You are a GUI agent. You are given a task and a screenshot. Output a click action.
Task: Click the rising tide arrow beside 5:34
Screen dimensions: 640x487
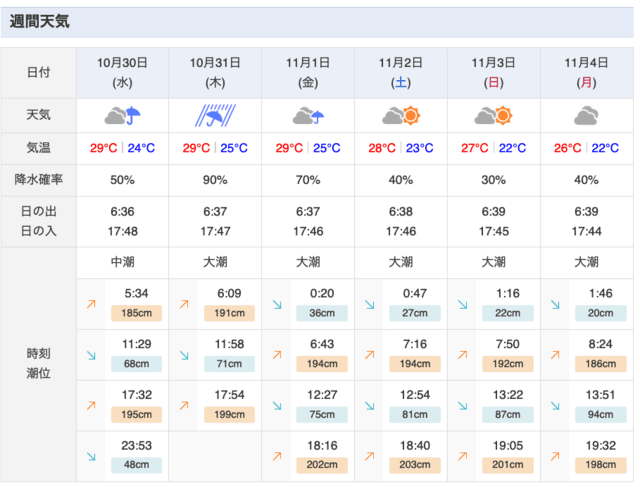click(x=91, y=304)
